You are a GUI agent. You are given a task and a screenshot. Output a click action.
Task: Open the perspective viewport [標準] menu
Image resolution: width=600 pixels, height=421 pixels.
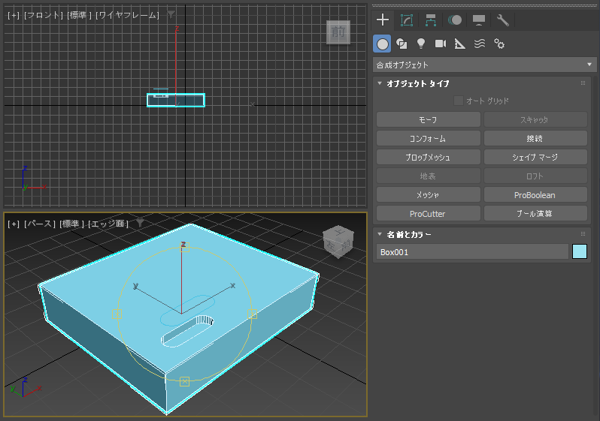72,224
